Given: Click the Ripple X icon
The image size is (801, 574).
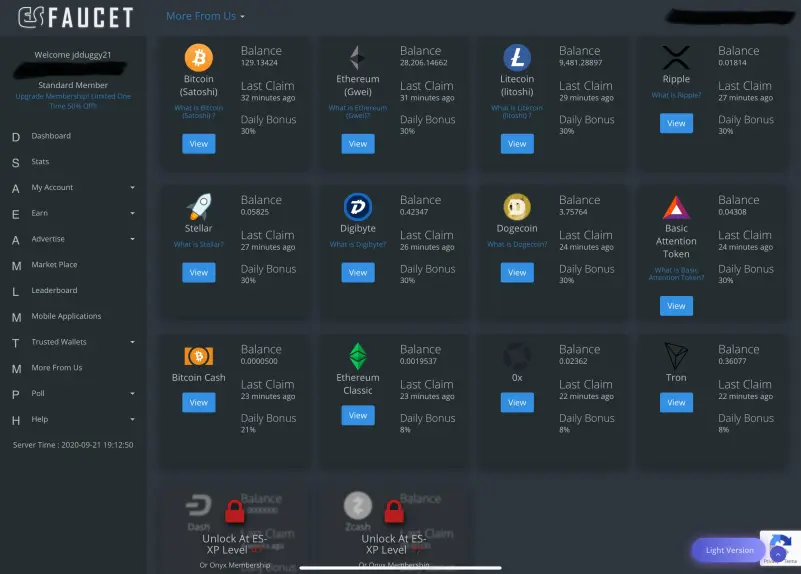Looking at the screenshot, I should pos(676,57).
